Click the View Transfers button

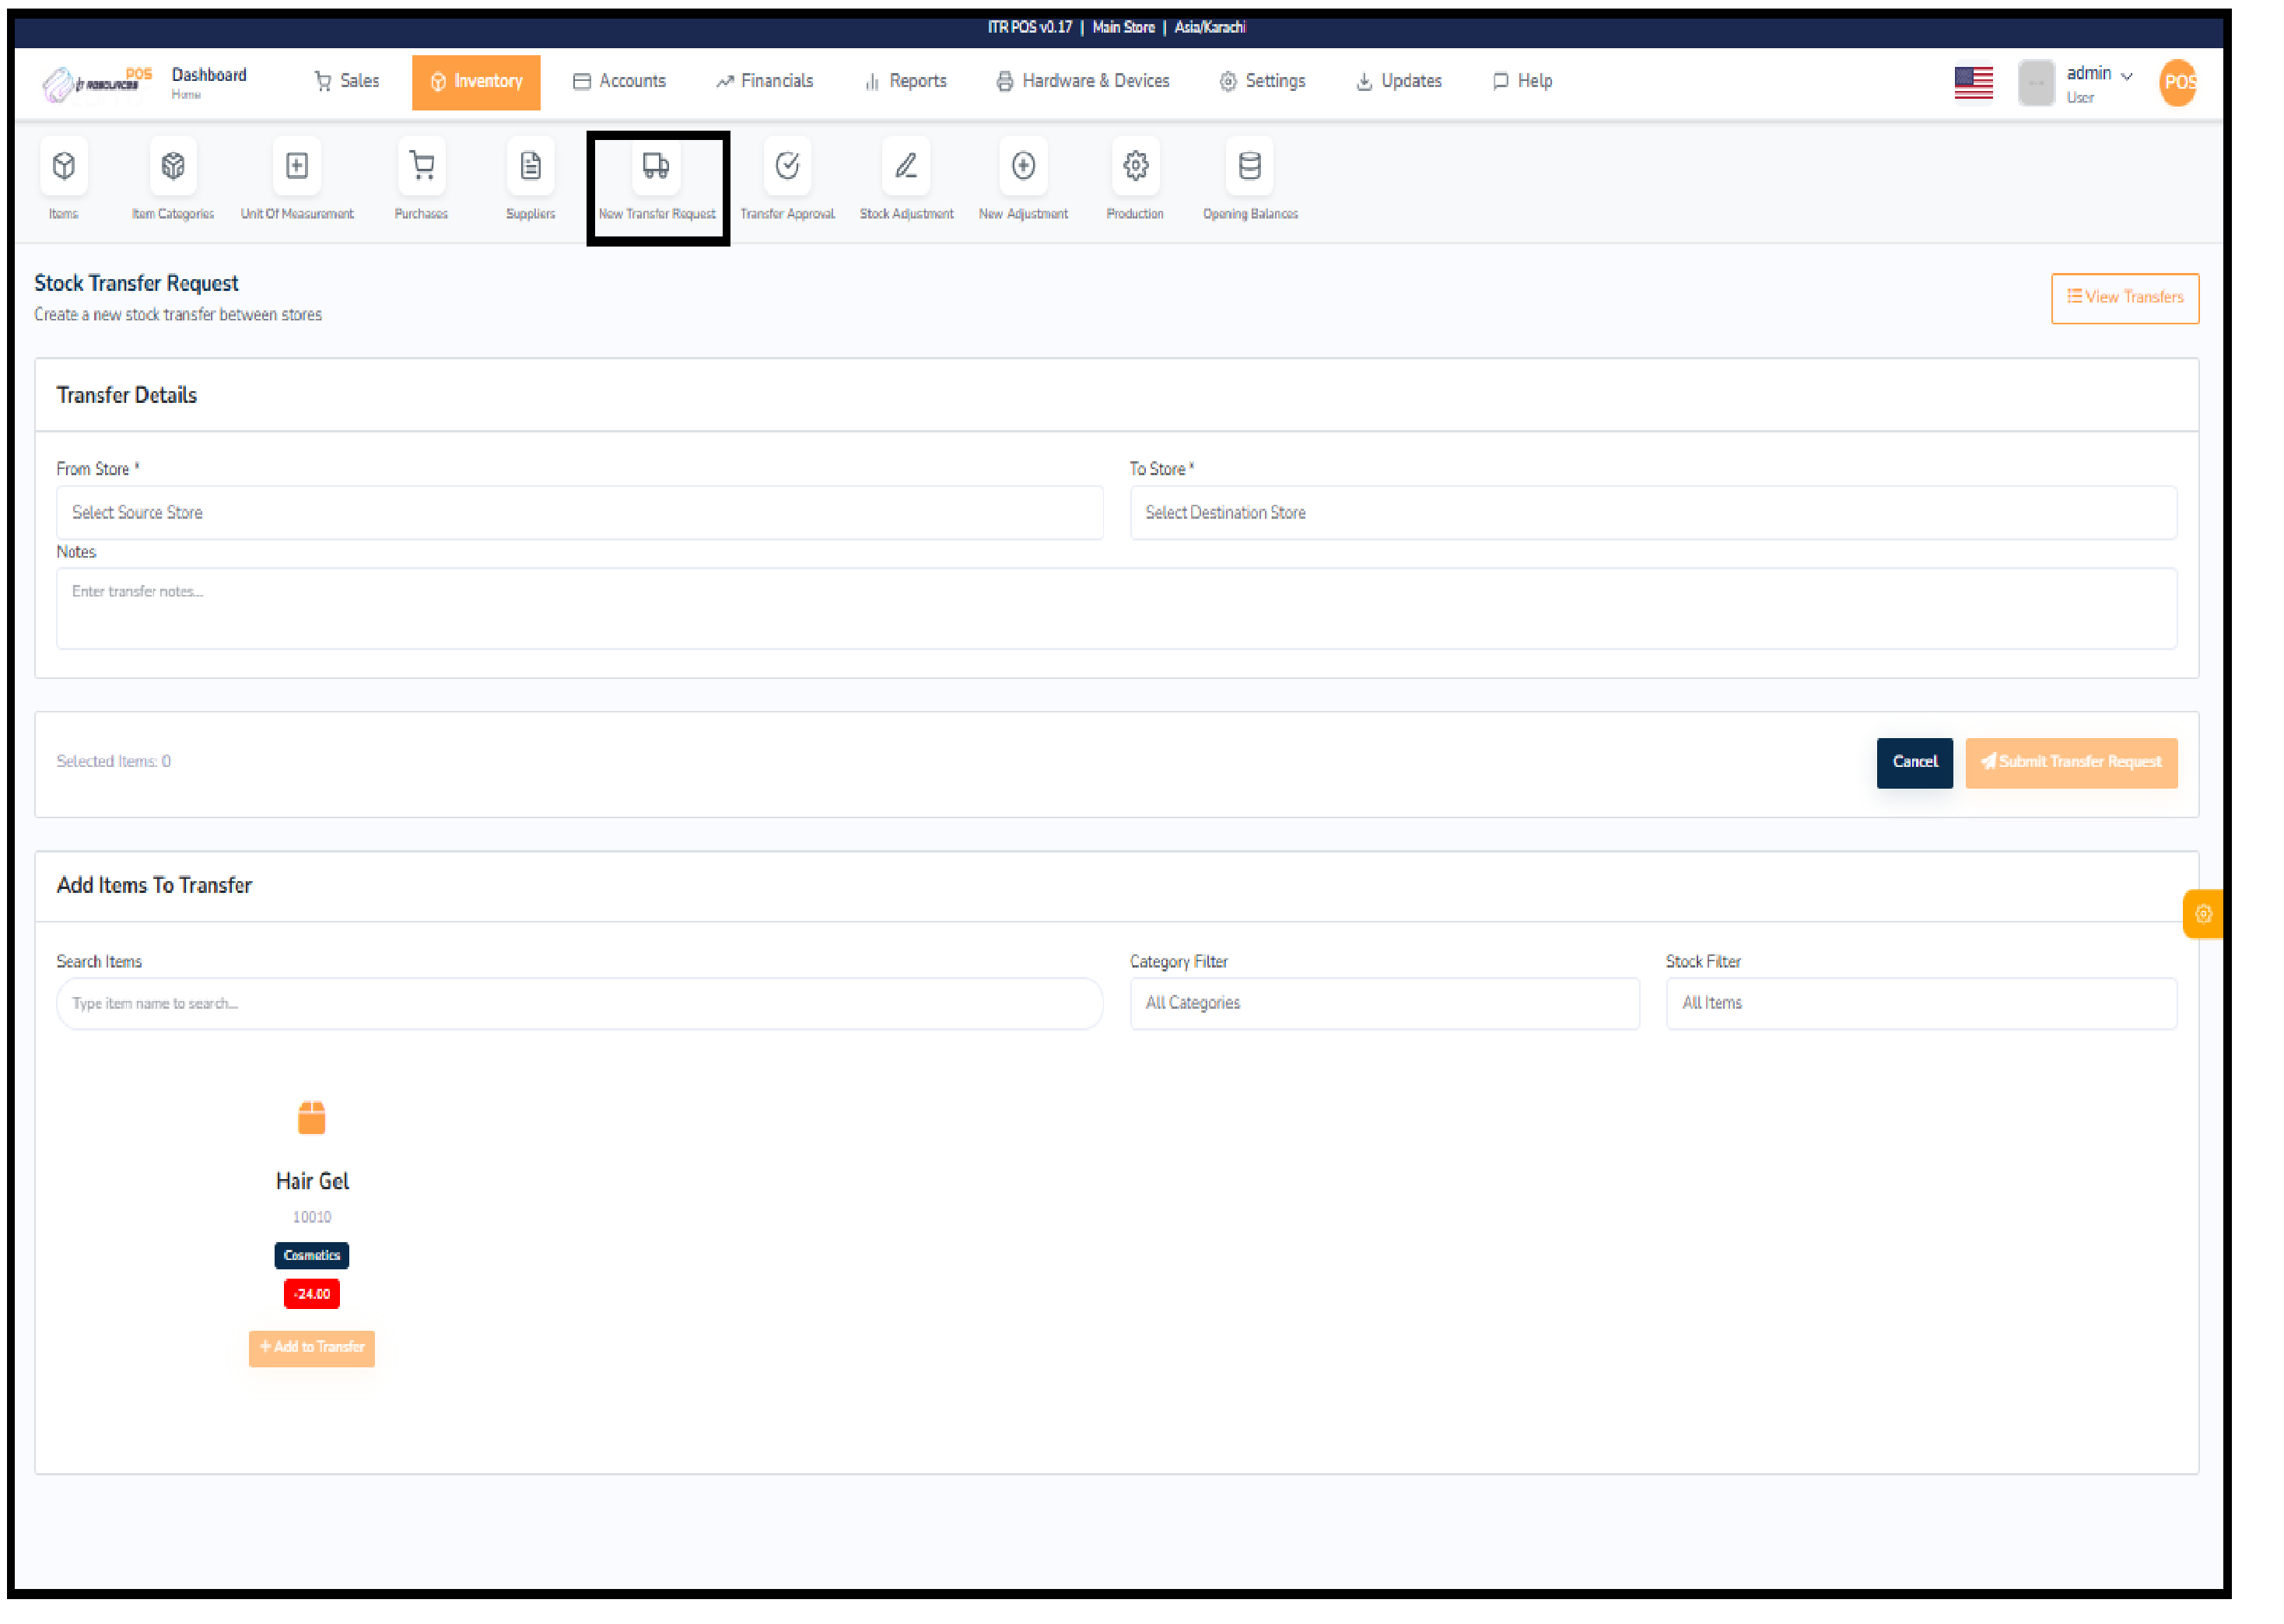click(2124, 297)
